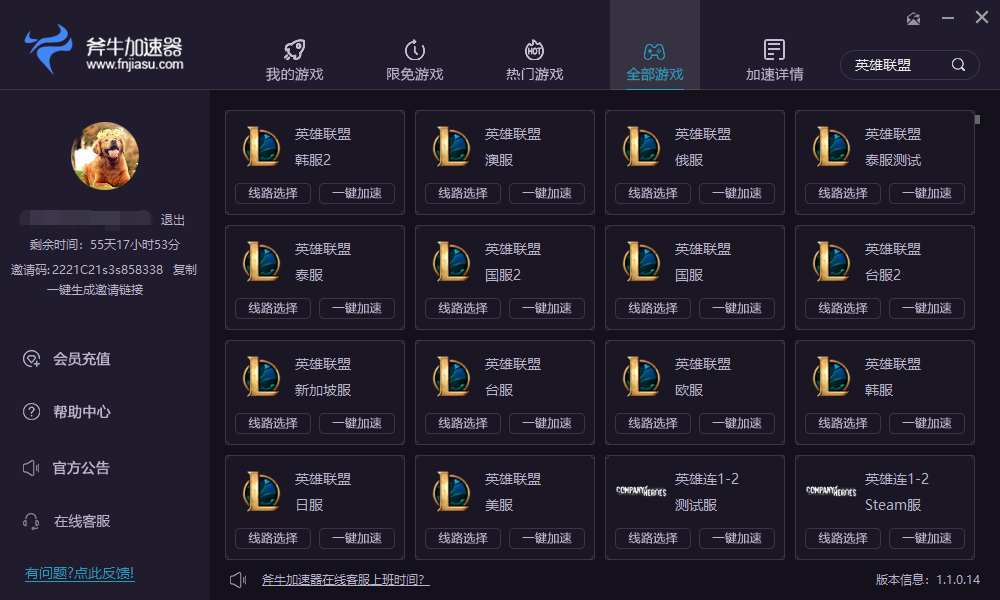
Task: Click 线路选择 for 韩服
Action: coord(843,423)
